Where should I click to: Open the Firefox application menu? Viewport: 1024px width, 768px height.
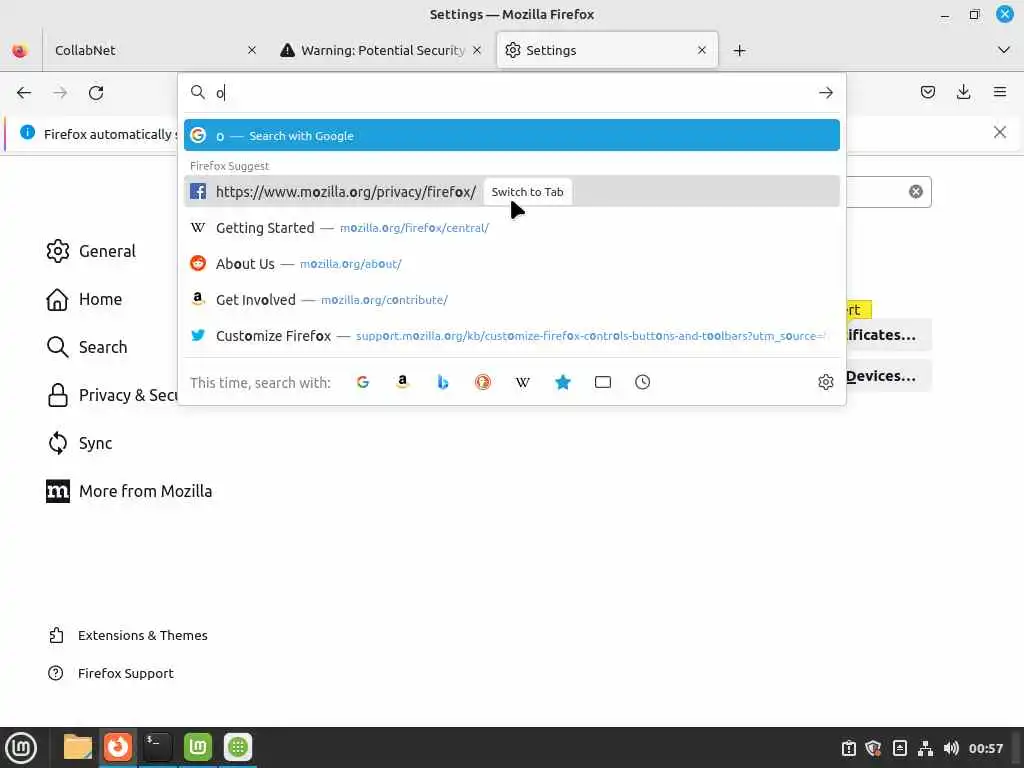[x=1000, y=92]
